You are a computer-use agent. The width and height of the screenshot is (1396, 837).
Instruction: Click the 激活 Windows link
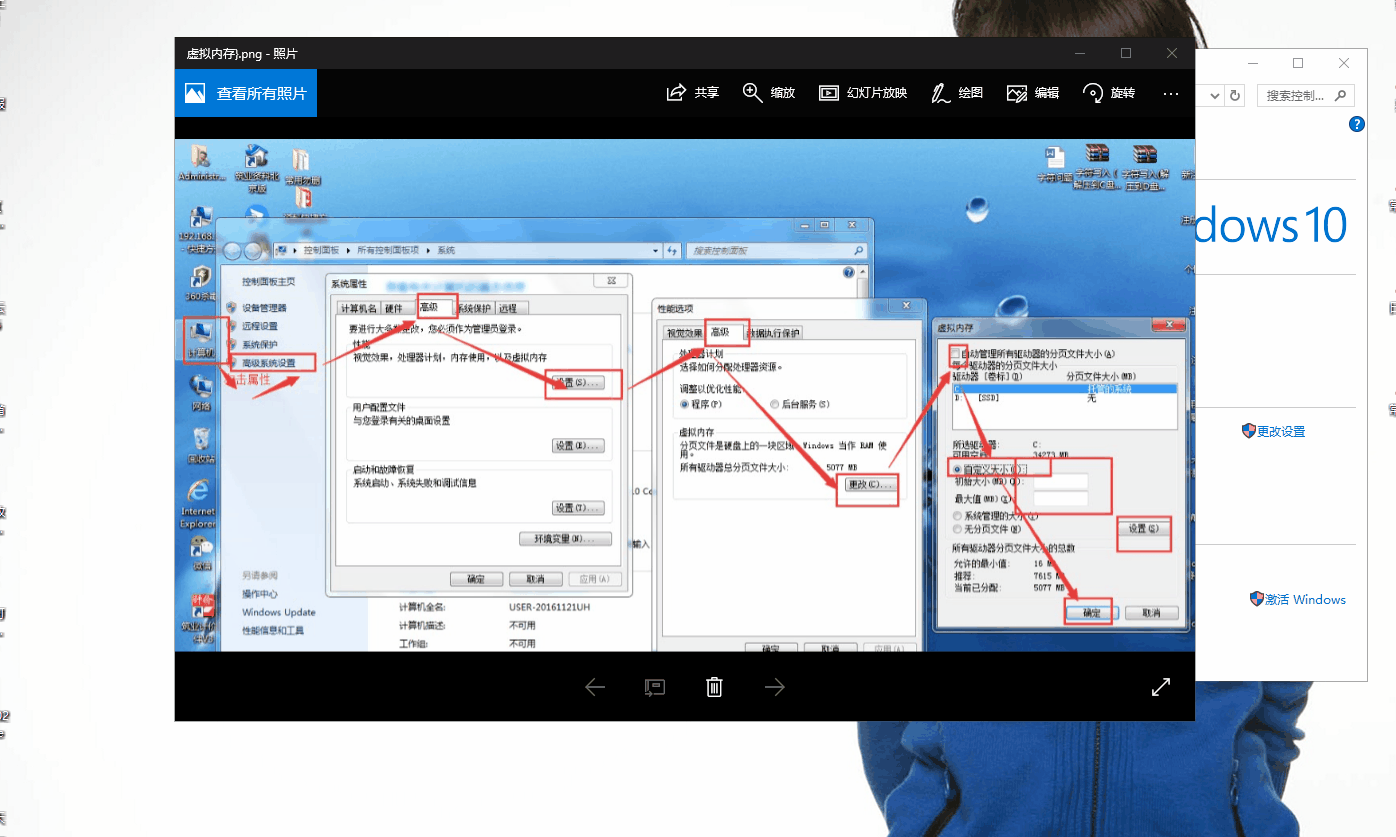pos(1305,600)
